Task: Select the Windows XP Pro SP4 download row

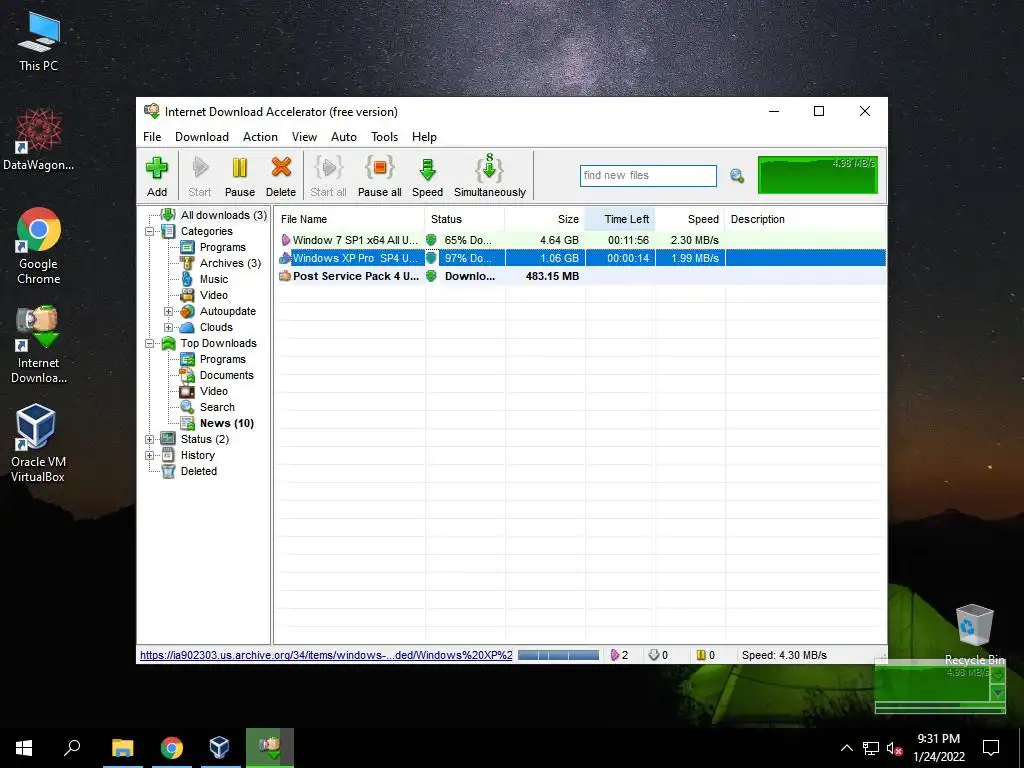Action: pyautogui.click(x=581, y=258)
